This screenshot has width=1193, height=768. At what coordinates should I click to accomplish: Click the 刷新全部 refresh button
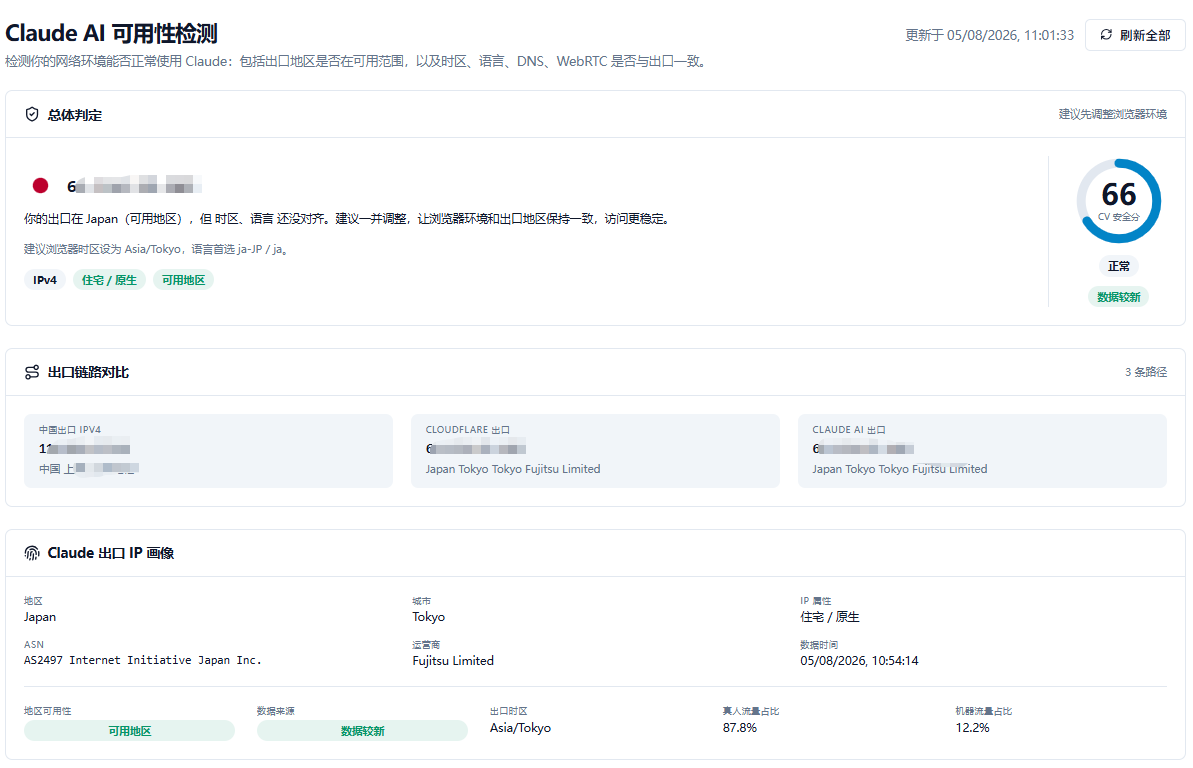tap(1134, 35)
